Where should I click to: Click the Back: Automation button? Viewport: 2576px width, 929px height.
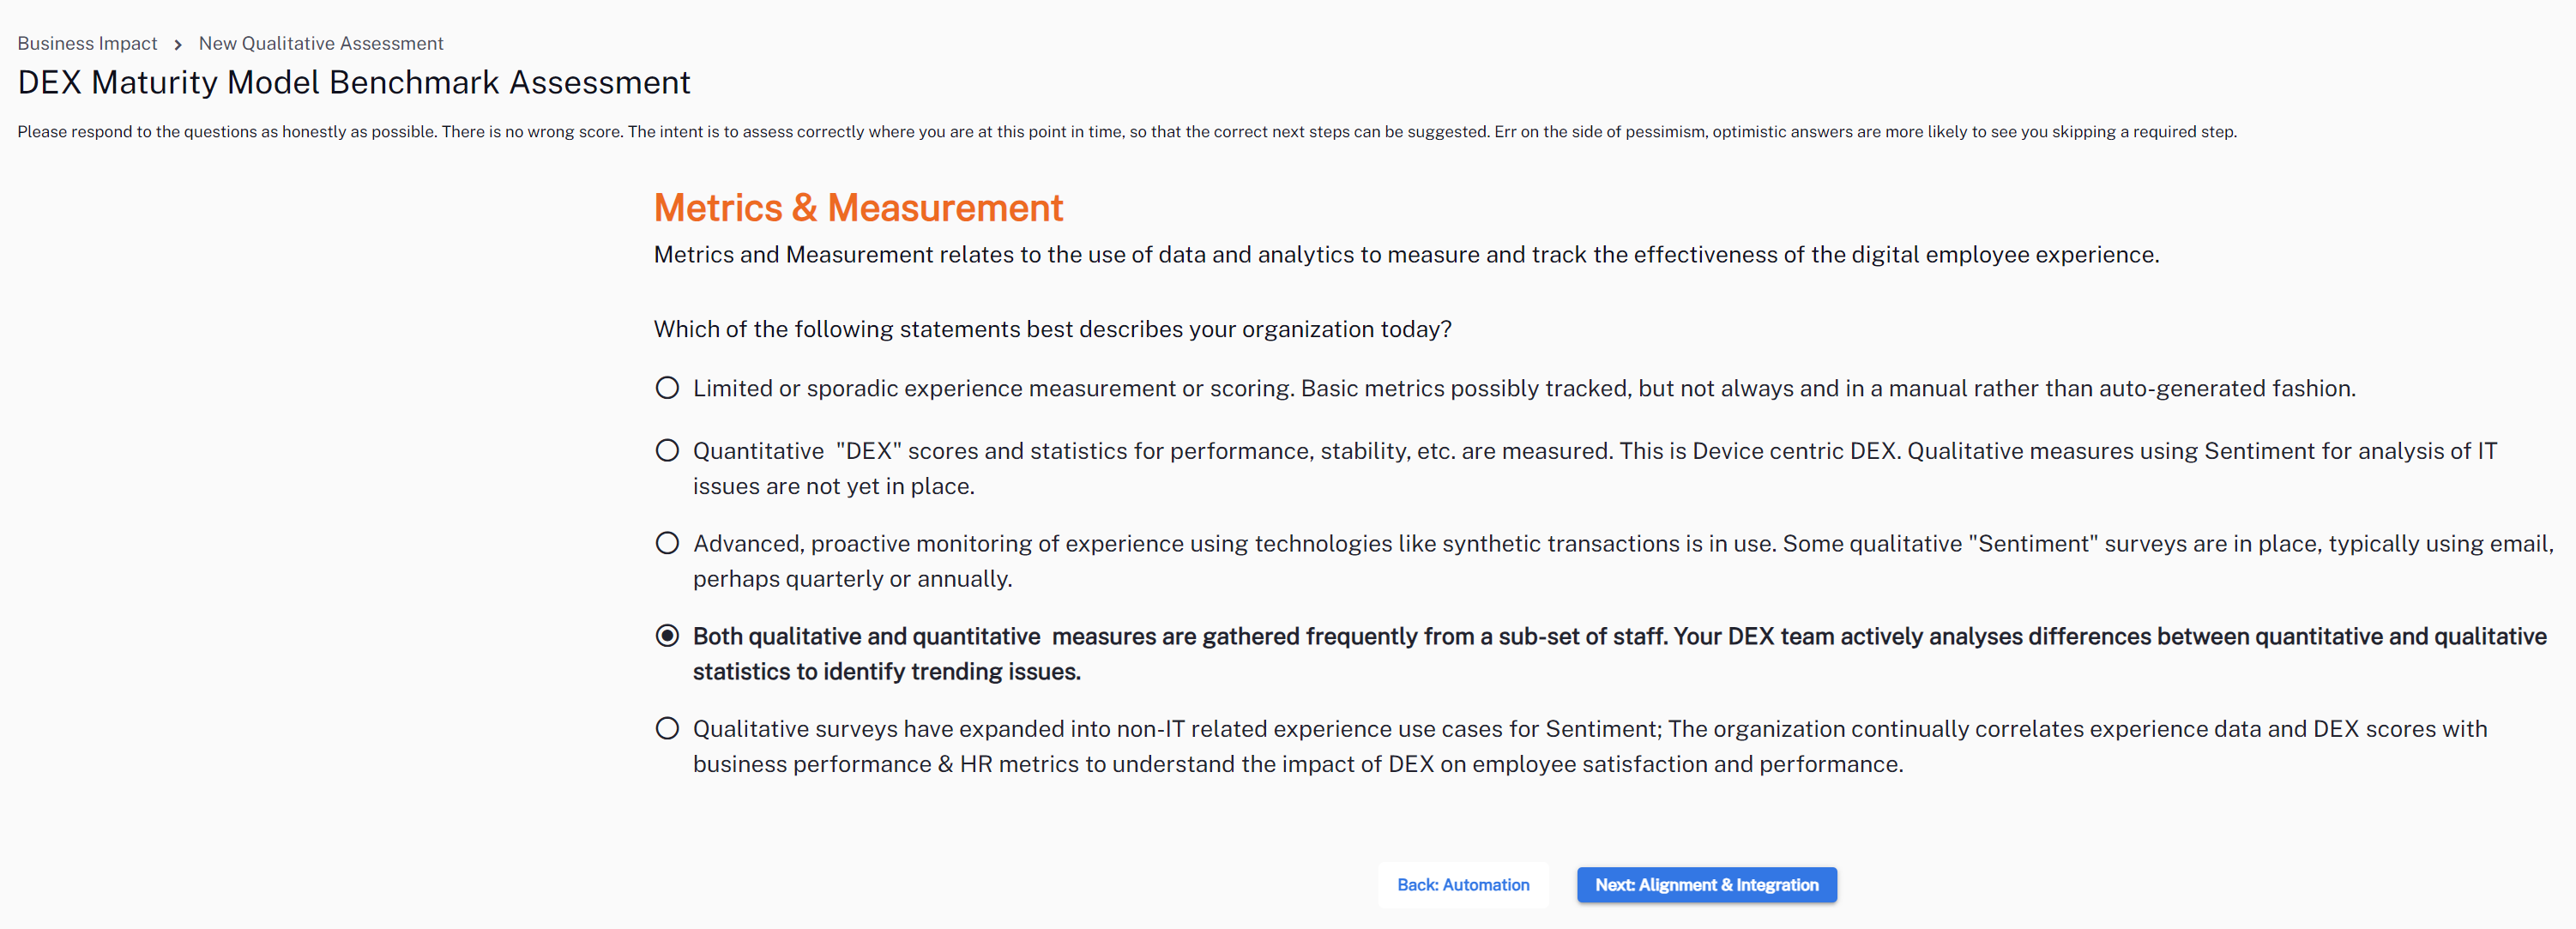[1462, 885]
